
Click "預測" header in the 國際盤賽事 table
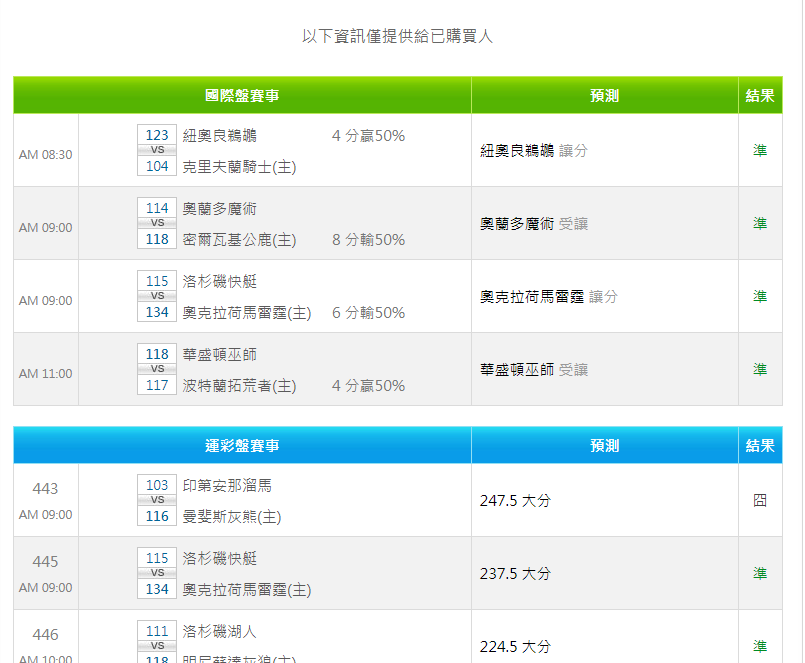click(x=605, y=96)
